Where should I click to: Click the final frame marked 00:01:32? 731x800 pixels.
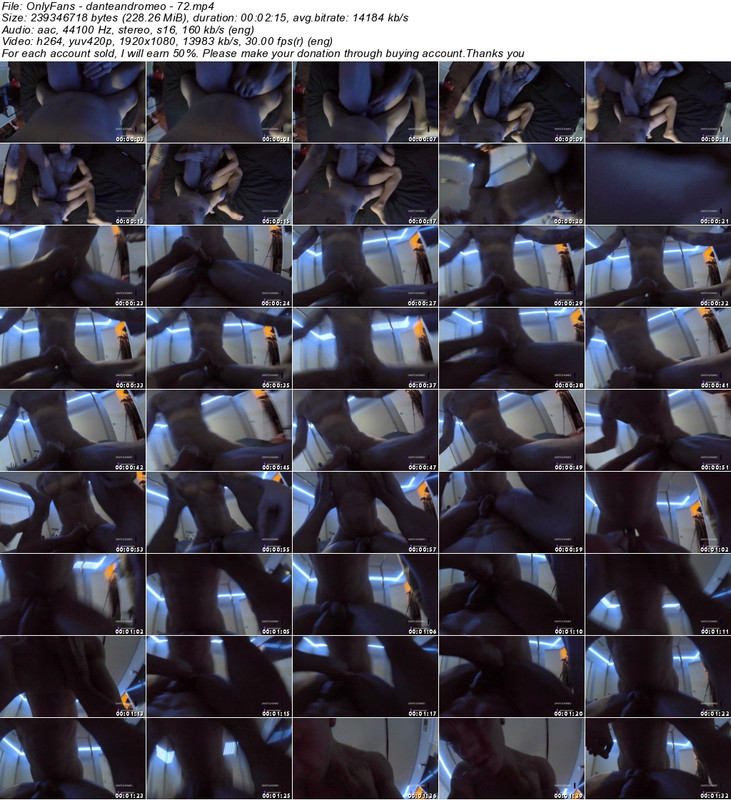pos(657,757)
